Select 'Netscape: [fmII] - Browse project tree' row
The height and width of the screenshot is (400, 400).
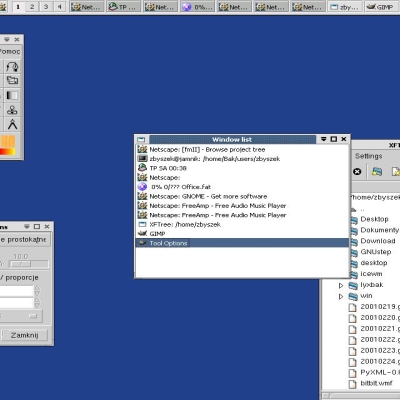242,149
